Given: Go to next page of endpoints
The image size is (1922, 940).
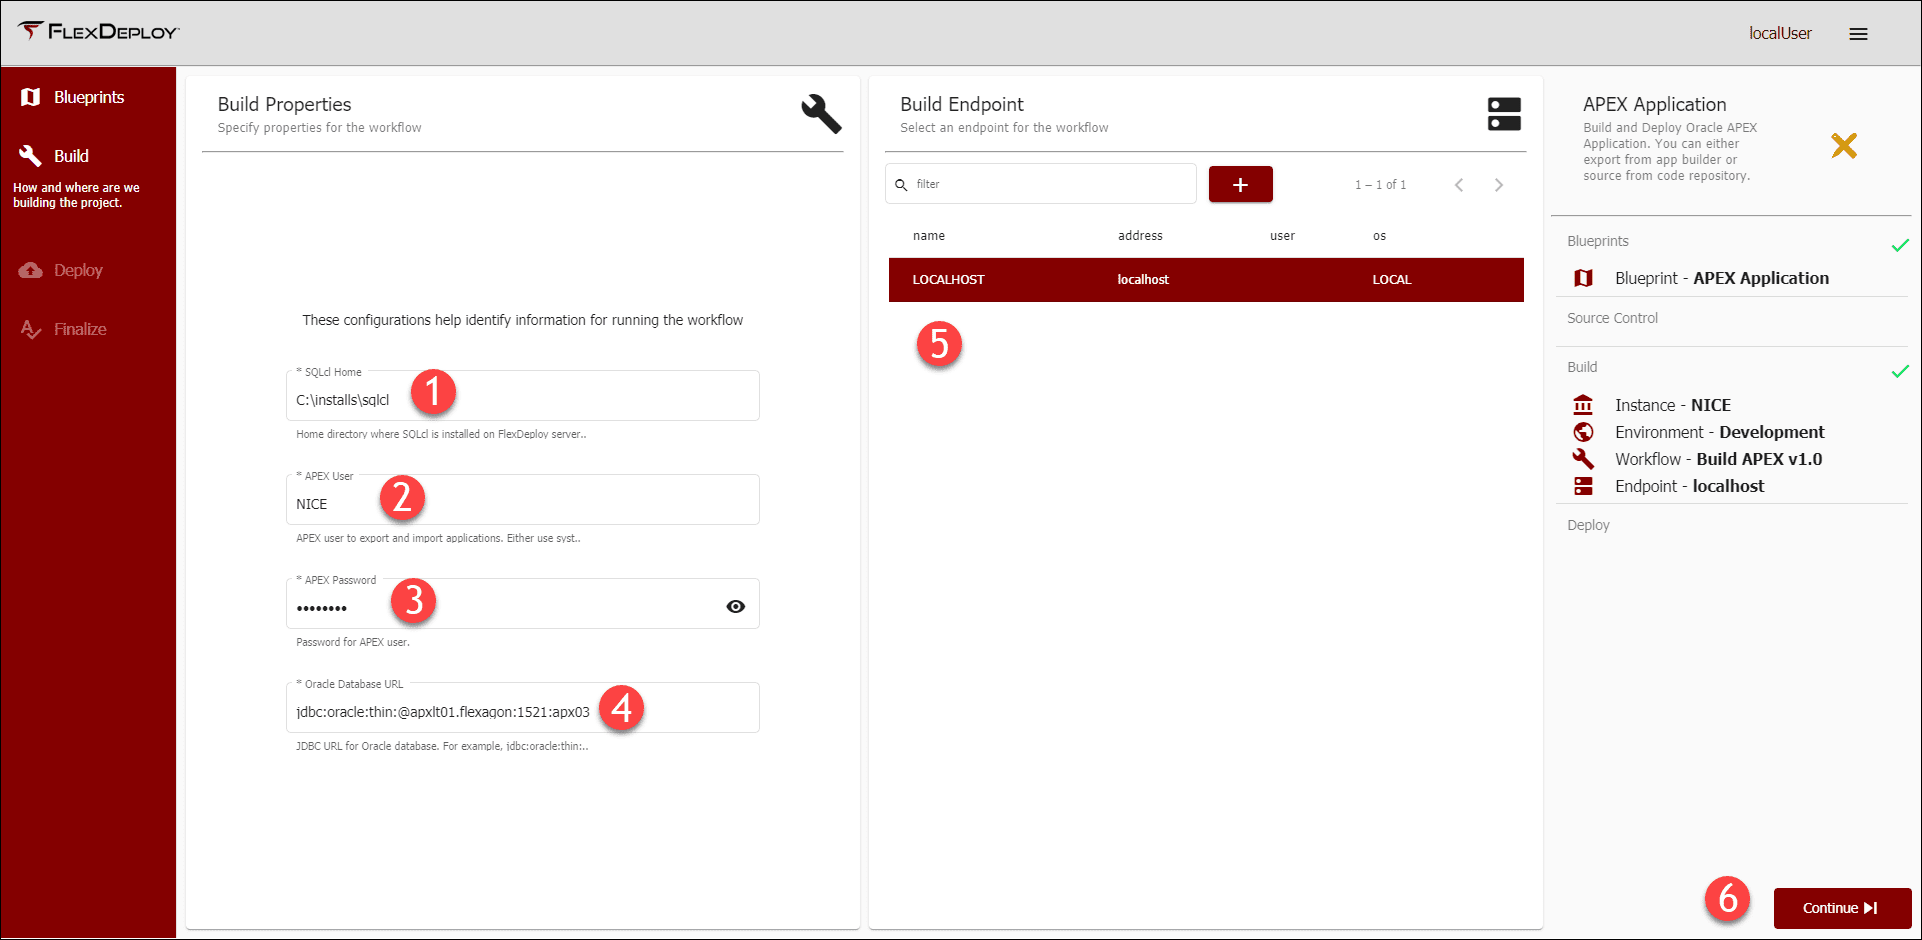Looking at the screenshot, I should tap(1498, 185).
